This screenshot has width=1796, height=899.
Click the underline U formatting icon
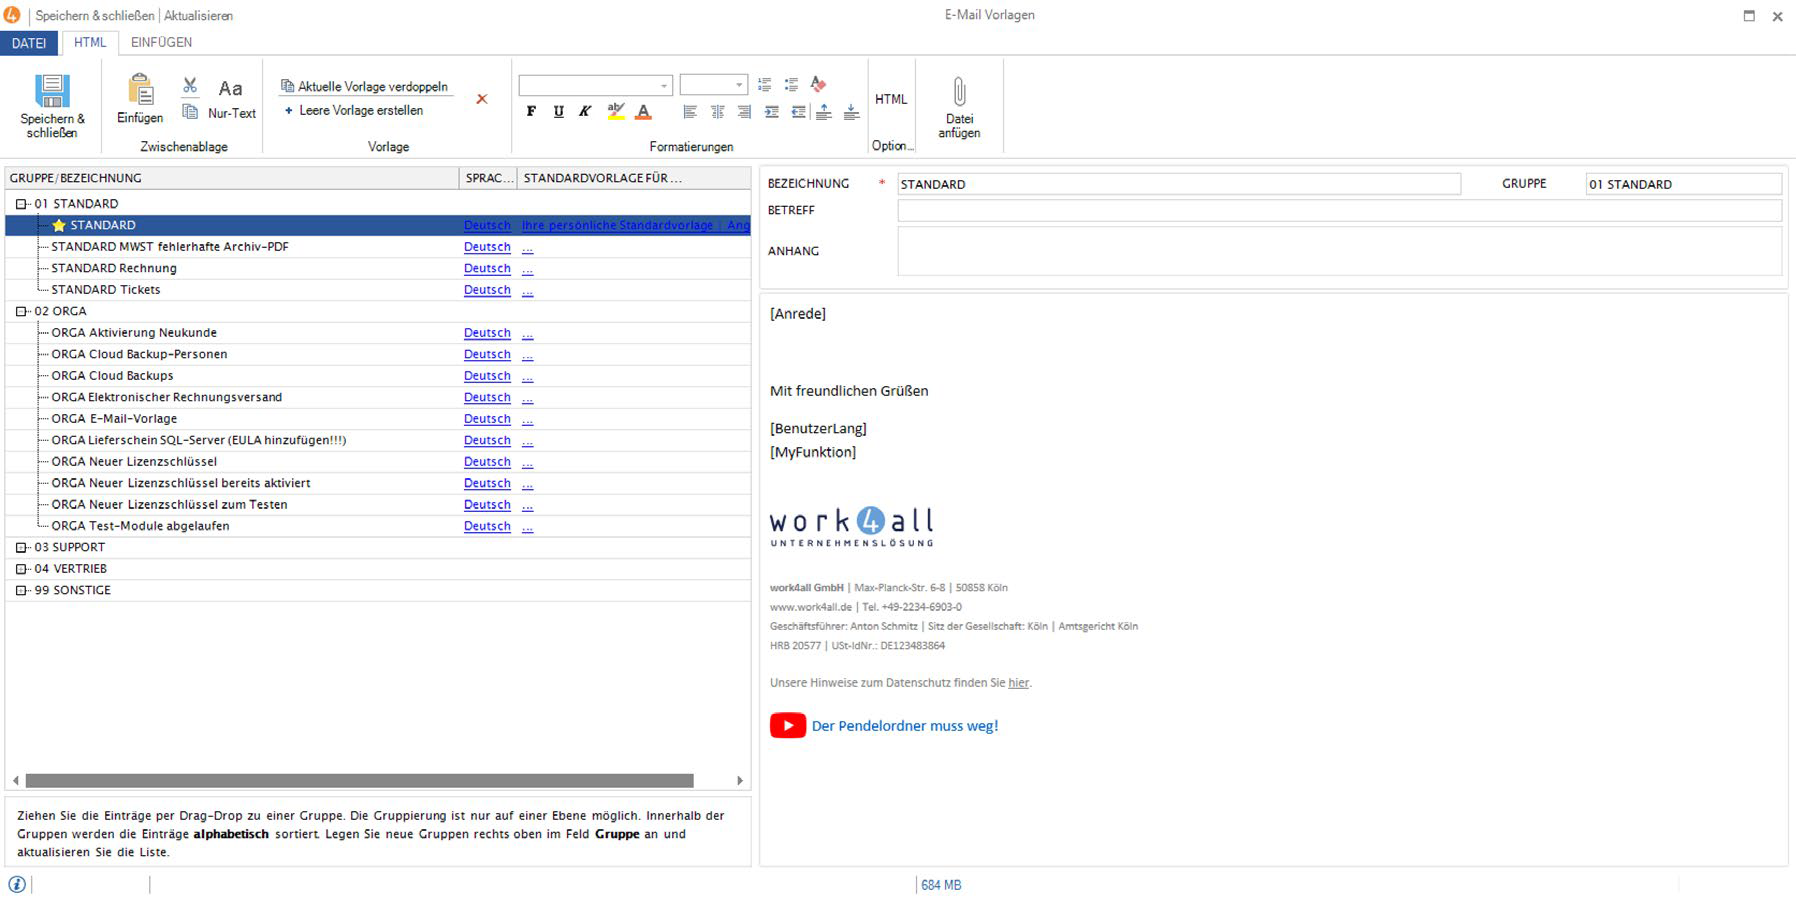tap(558, 112)
